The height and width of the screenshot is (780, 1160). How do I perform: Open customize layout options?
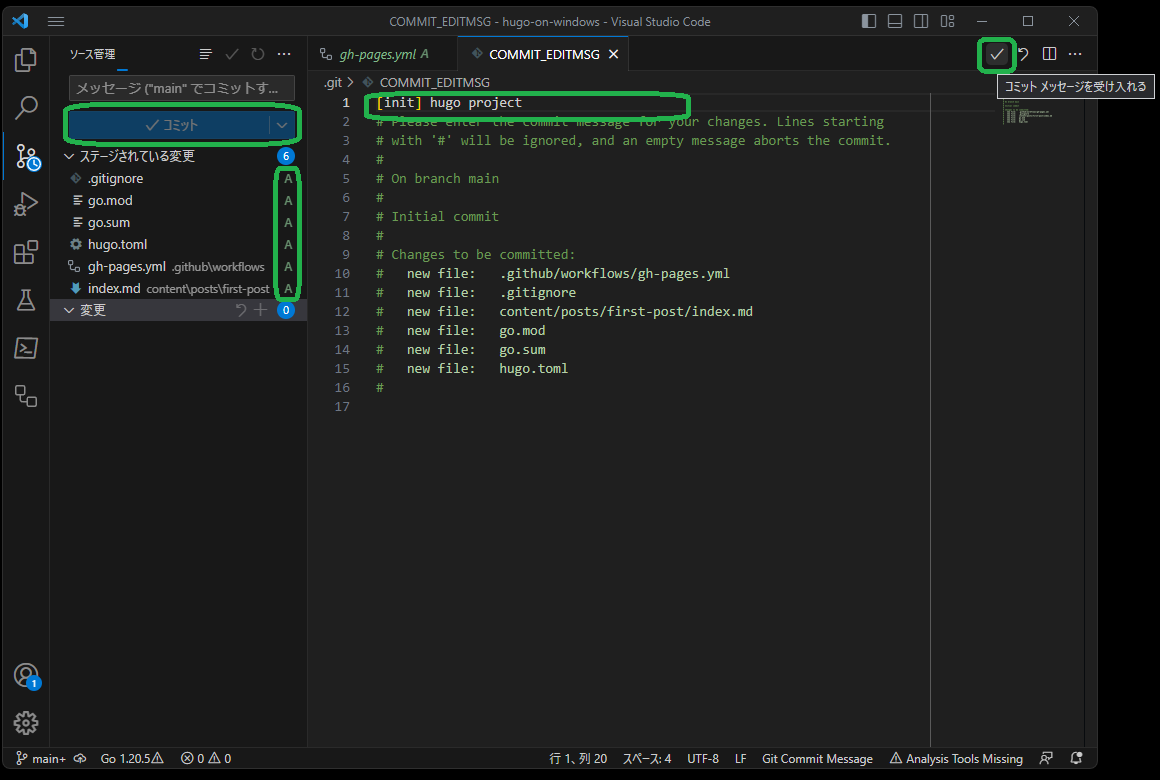point(948,21)
